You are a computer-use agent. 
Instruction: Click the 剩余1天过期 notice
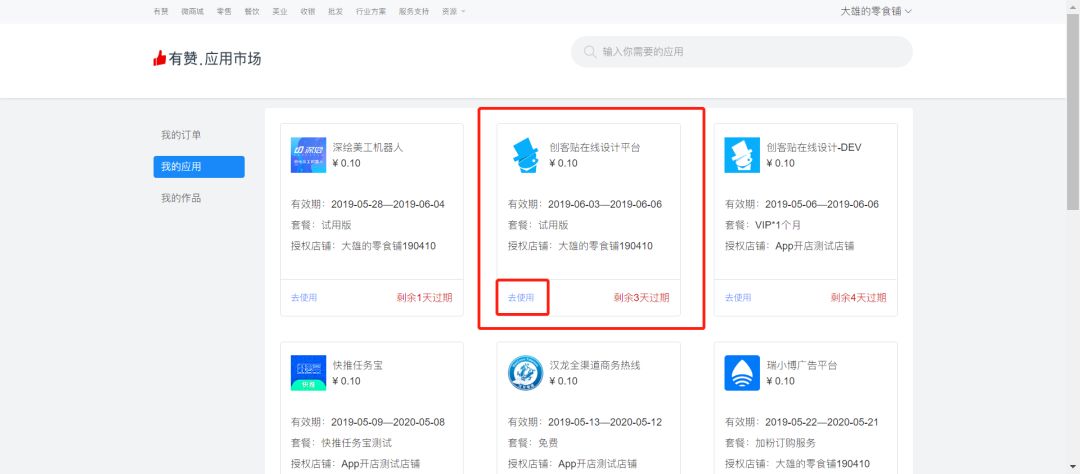pos(424,298)
